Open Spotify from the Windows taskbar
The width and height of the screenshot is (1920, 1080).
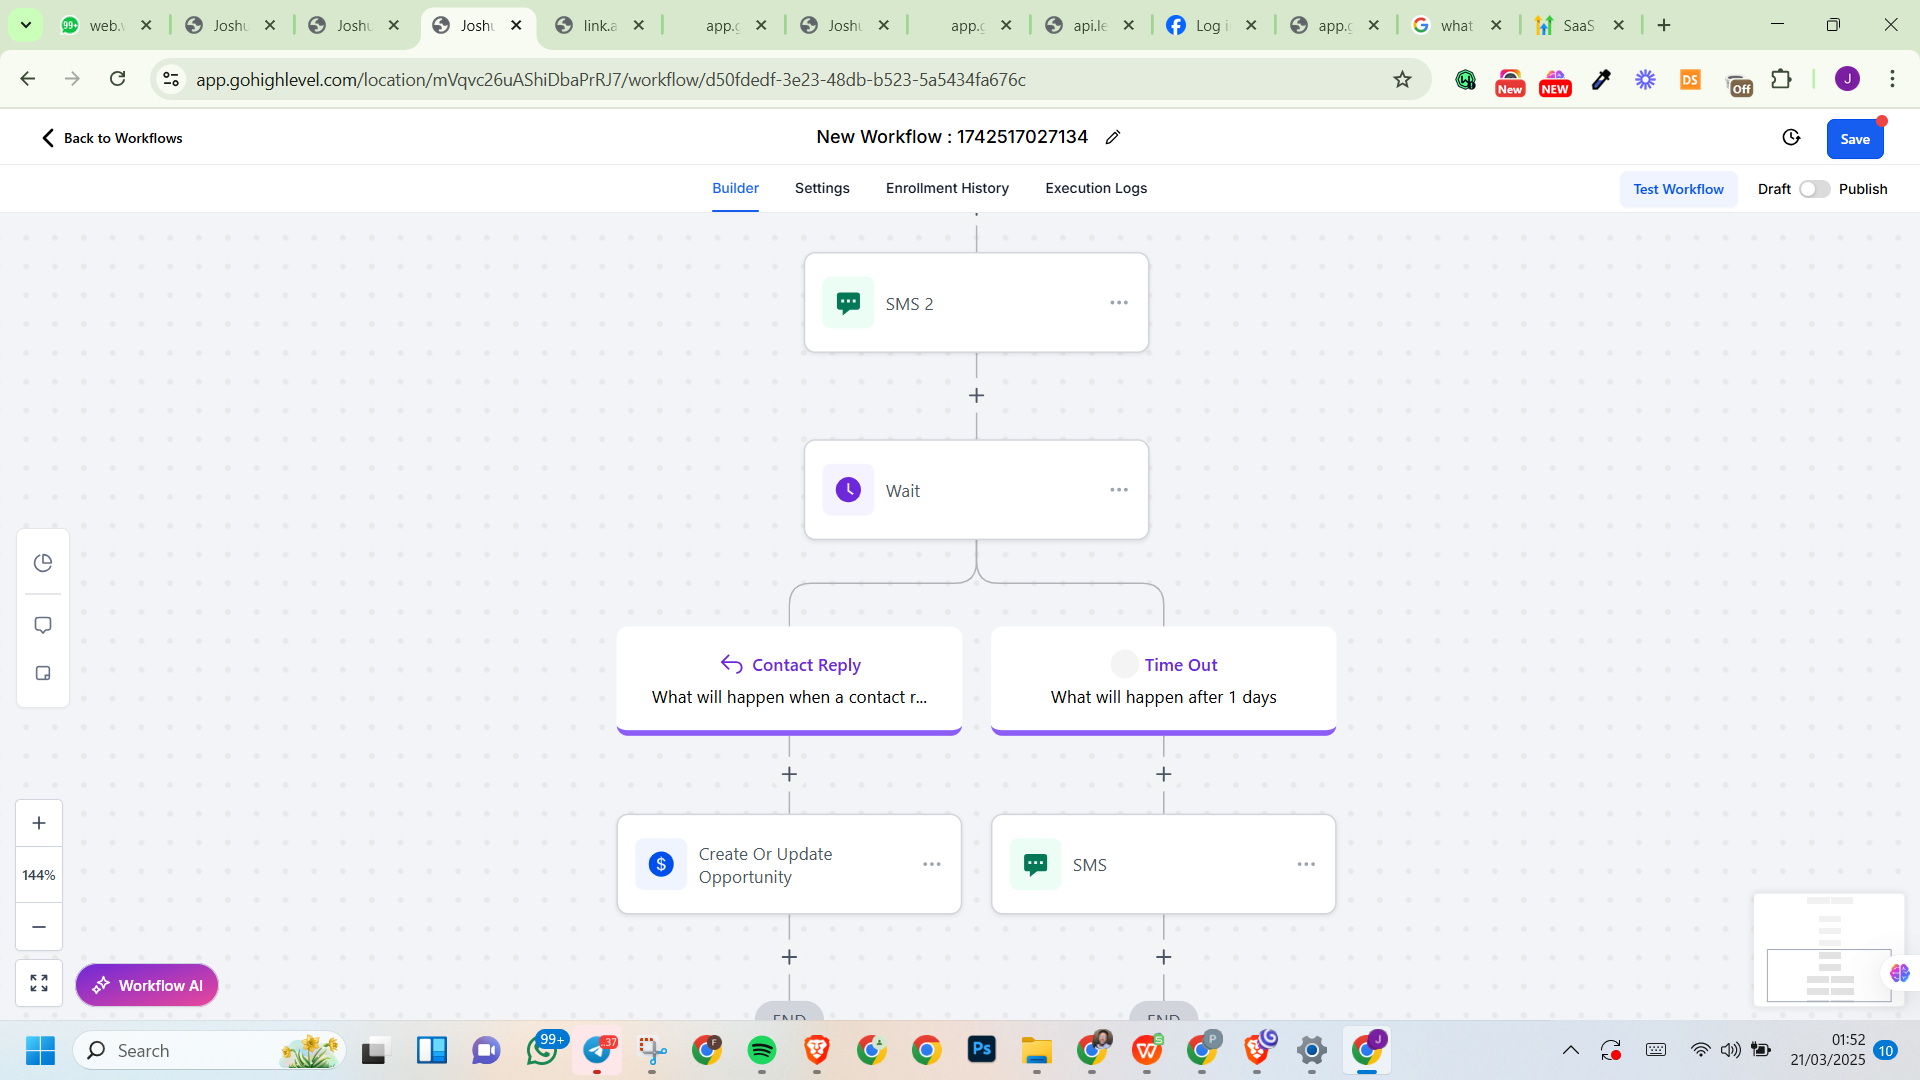click(762, 1050)
